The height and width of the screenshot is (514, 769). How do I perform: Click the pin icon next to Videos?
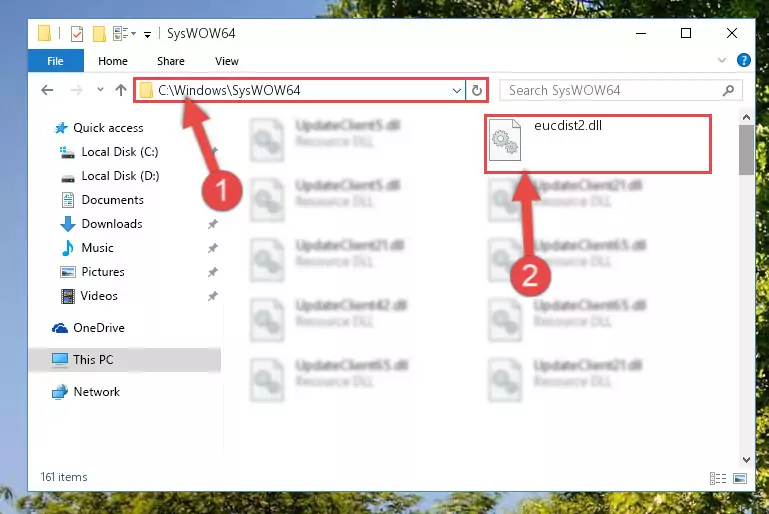212,296
